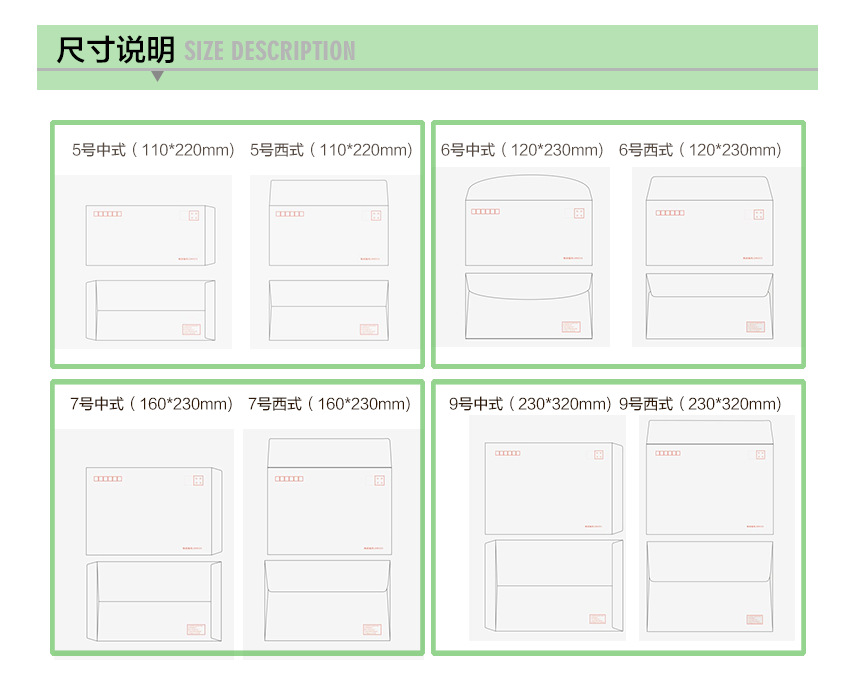Screen dimensions: 850x673
Task: Click red label on 6号西式 envelope back
Action: (755, 326)
